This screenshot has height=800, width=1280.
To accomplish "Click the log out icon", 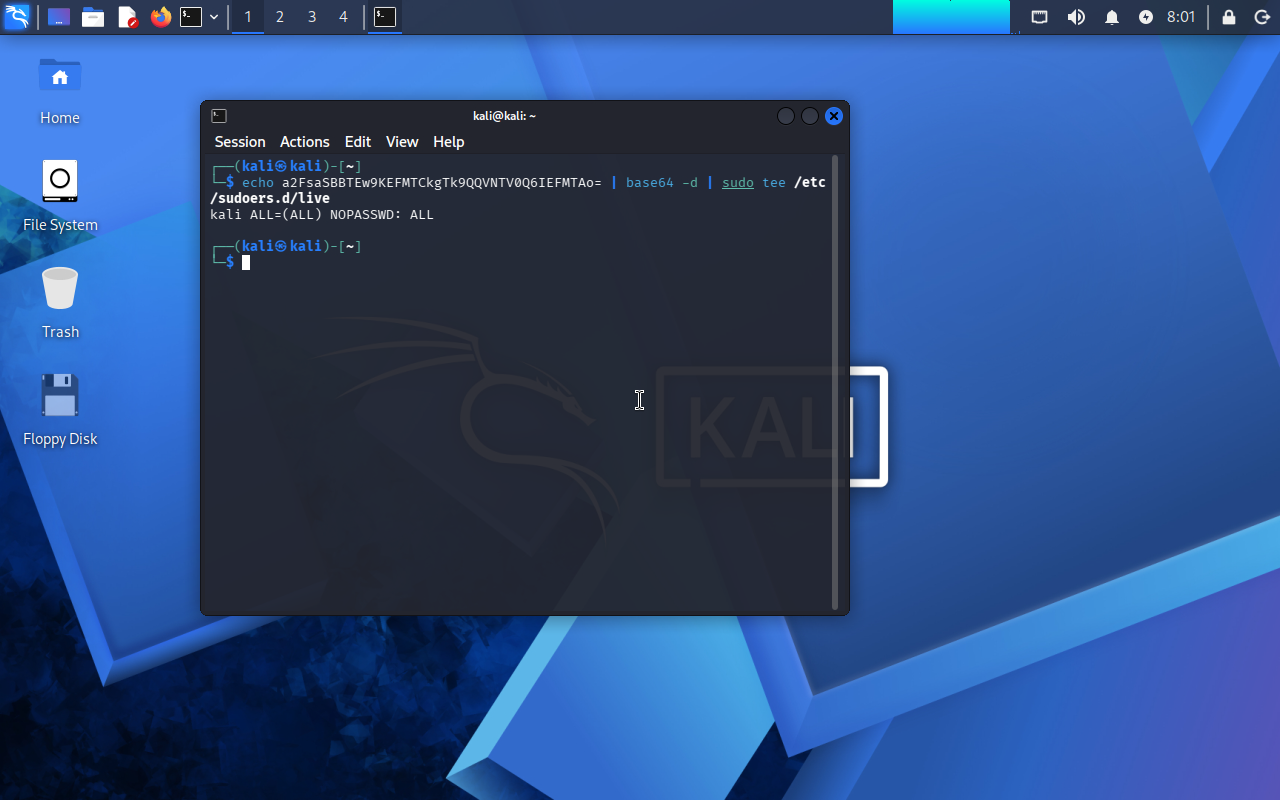I will tap(1261, 17).
